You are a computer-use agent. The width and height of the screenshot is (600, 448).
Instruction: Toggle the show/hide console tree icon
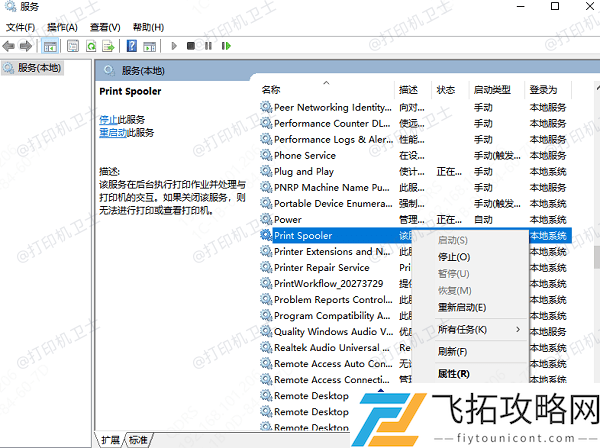click(50, 46)
